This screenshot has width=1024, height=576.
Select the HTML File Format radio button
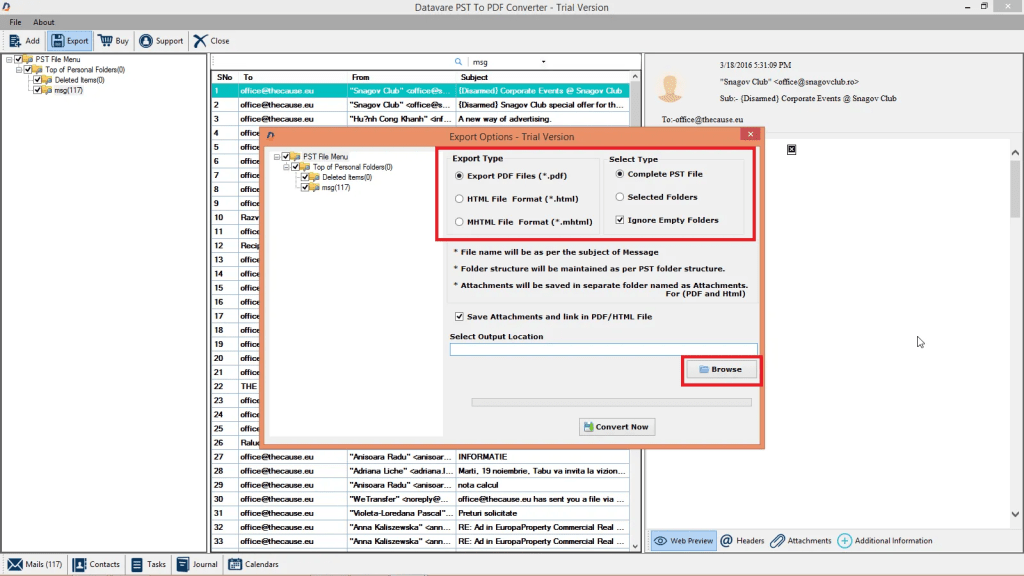[459, 199]
